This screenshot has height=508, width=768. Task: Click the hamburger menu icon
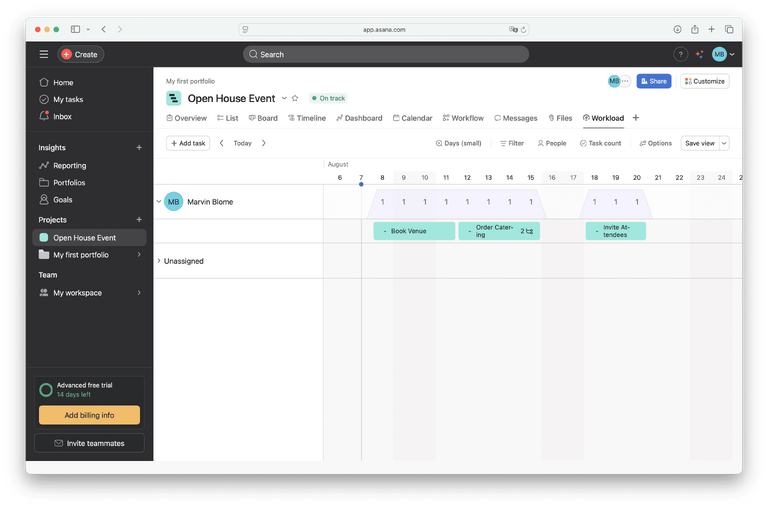(x=43, y=54)
